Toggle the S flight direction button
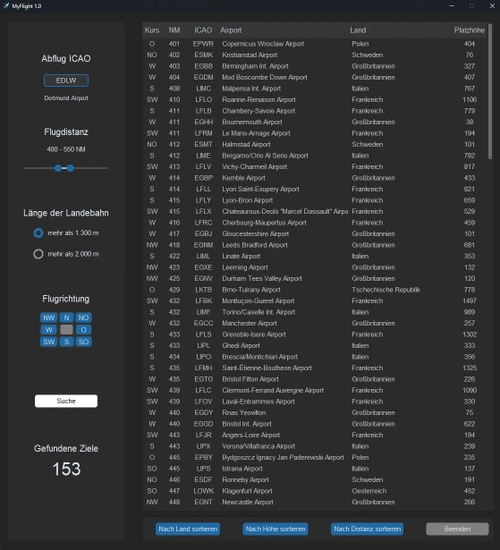Image resolution: width=500 pixels, height=550 pixels. pos(66,342)
